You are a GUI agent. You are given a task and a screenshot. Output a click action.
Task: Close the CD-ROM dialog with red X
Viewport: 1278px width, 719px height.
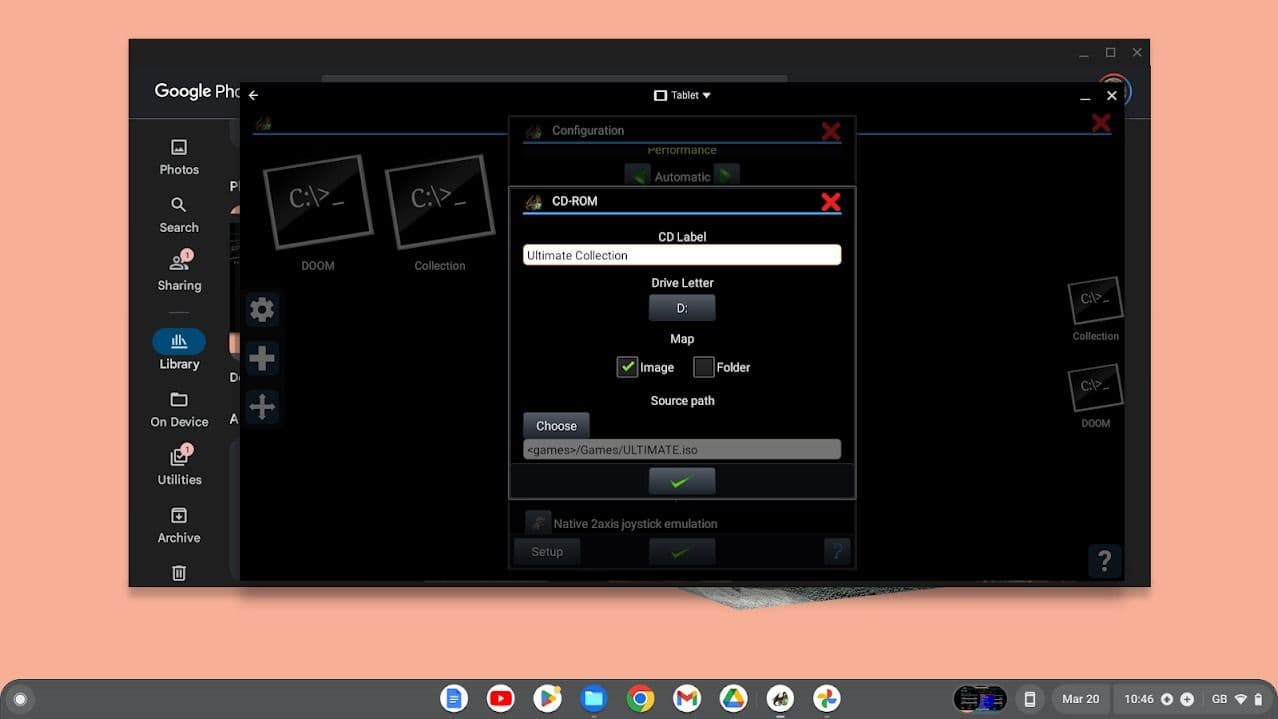830,202
